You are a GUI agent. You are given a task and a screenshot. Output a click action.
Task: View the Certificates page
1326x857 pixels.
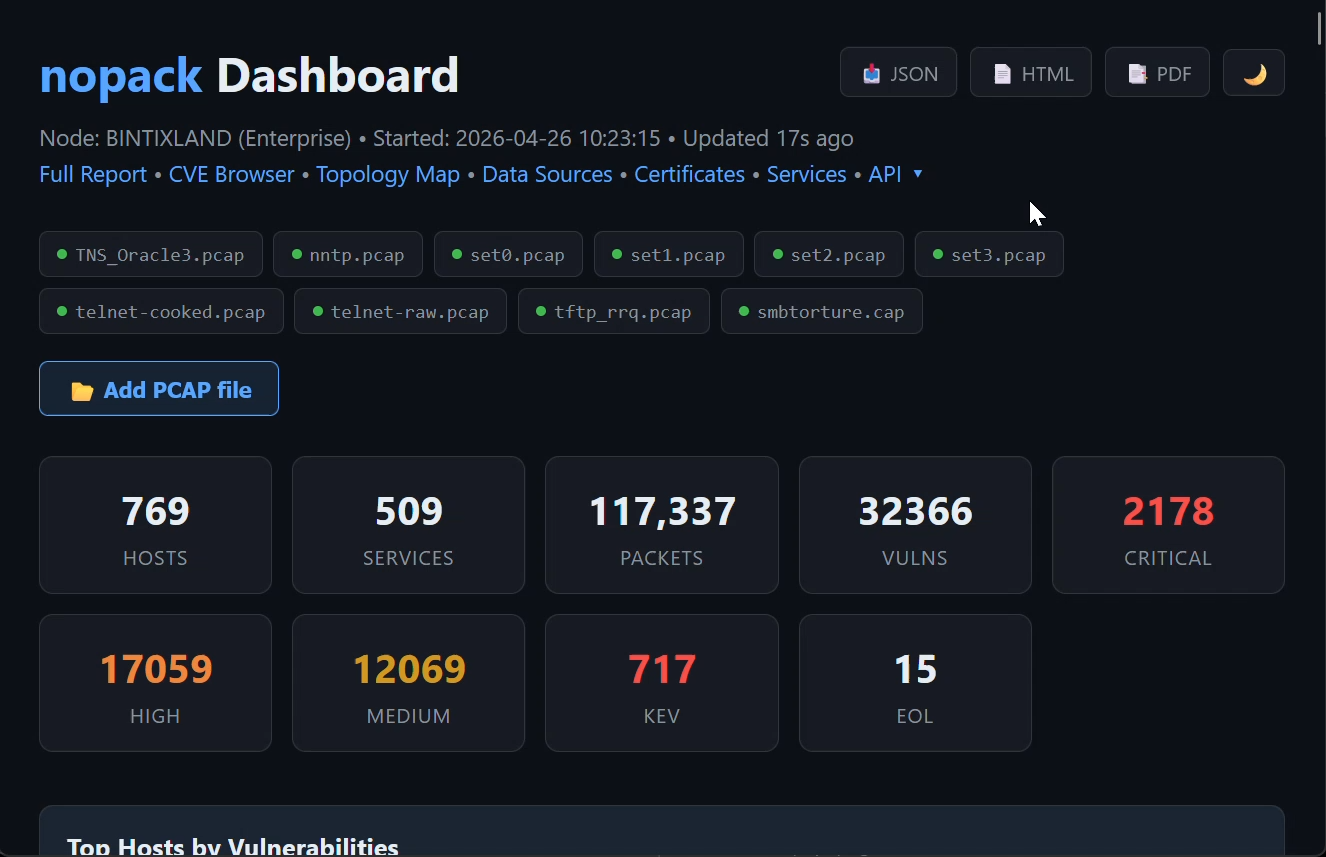click(689, 174)
